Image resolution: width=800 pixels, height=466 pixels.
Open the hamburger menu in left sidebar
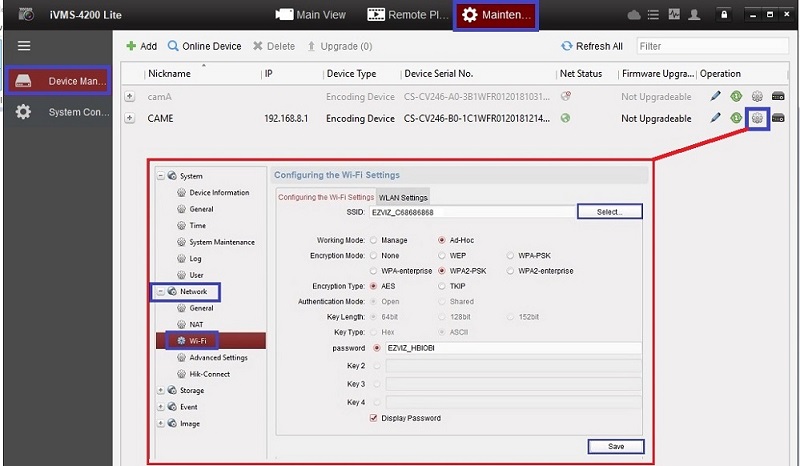24,46
